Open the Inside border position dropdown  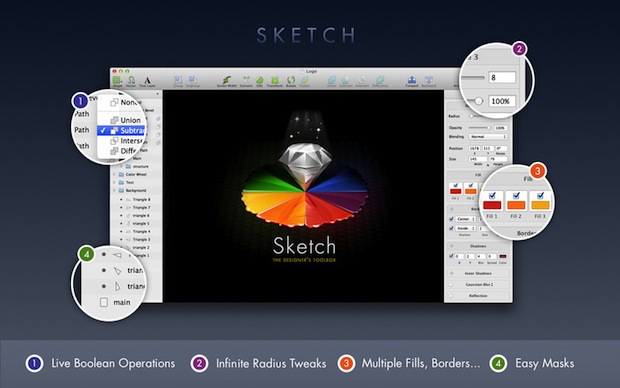[465, 228]
